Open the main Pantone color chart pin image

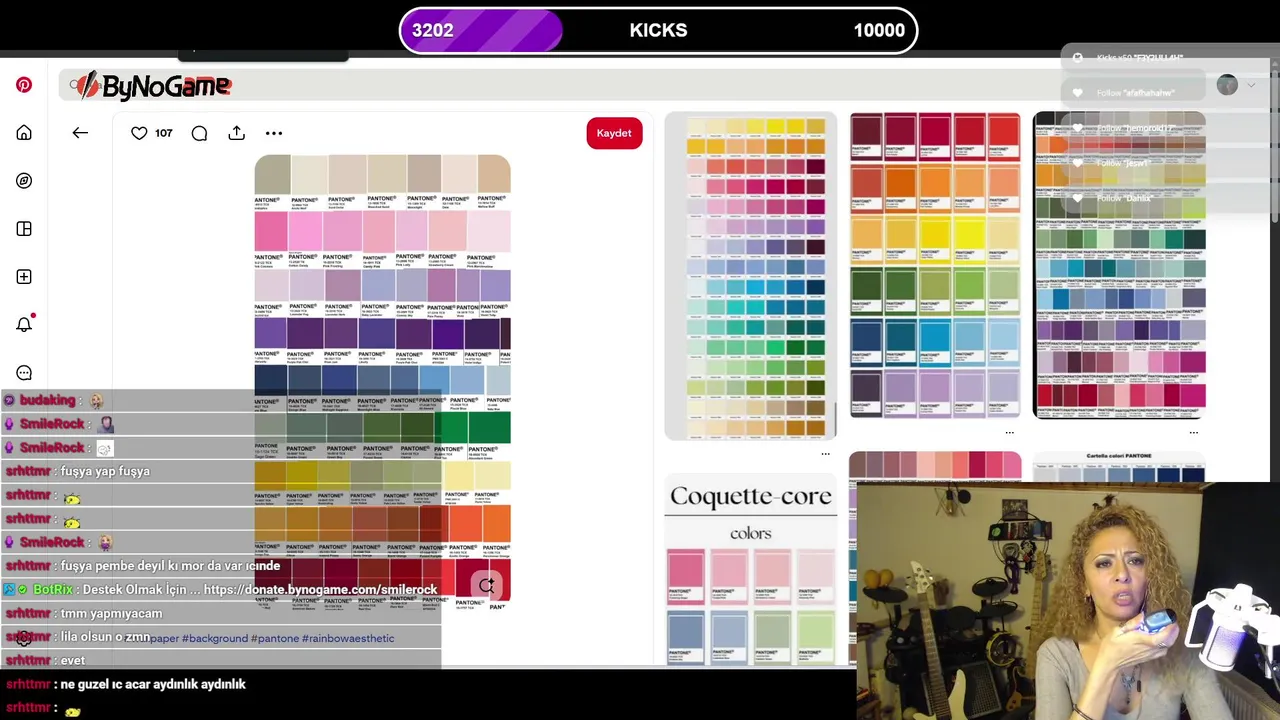click(382, 383)
